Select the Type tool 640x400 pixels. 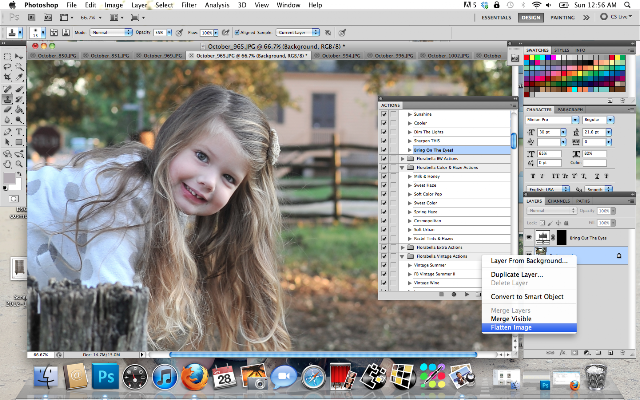click(x=20, y=129)
